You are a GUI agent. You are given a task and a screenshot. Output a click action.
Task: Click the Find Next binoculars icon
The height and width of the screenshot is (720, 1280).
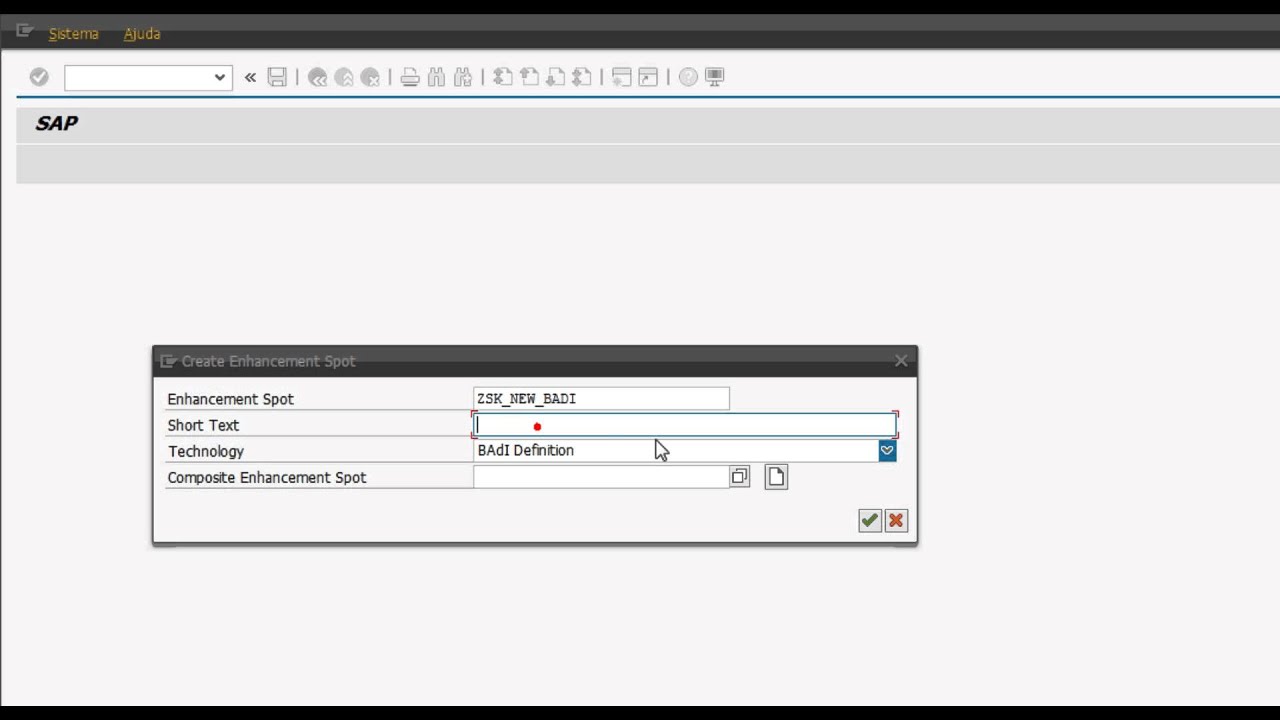pyautogui.click(x=462, y=77)
